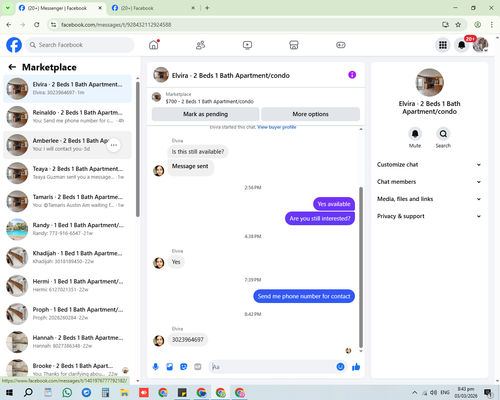
Task: Click the chat messages scrollbar
Action: [x=361, y=267]
